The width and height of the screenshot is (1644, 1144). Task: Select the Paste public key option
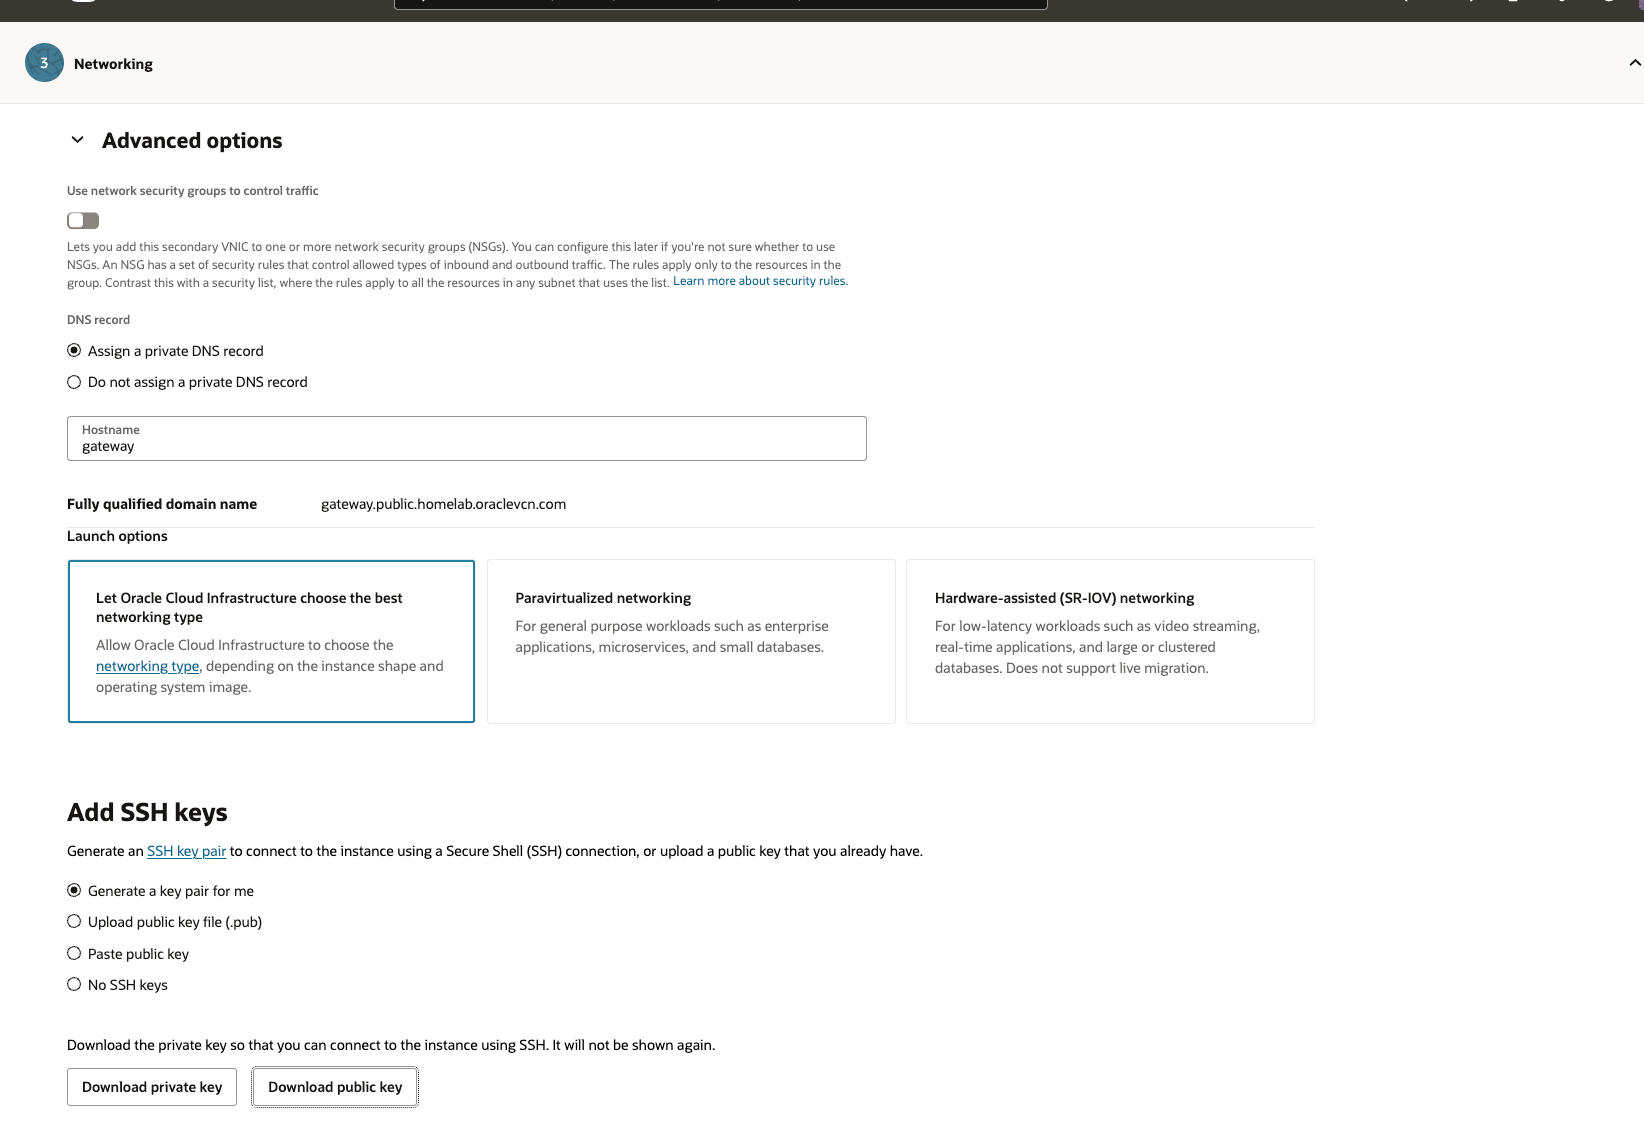(x=74, y=954)
